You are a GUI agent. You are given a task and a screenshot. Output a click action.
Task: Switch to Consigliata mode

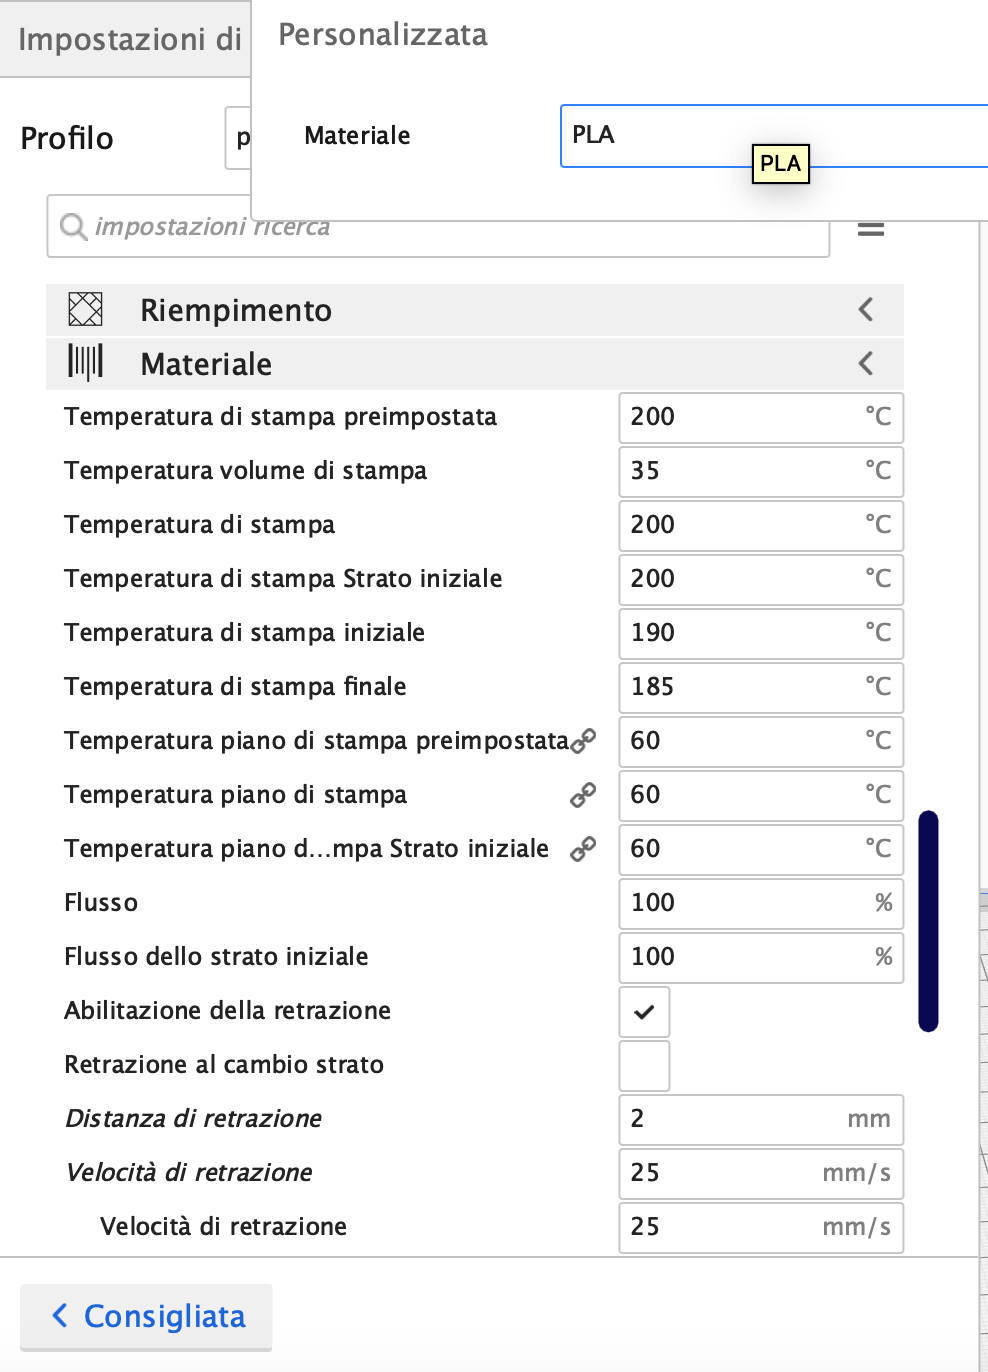(x=146, y=1317)
